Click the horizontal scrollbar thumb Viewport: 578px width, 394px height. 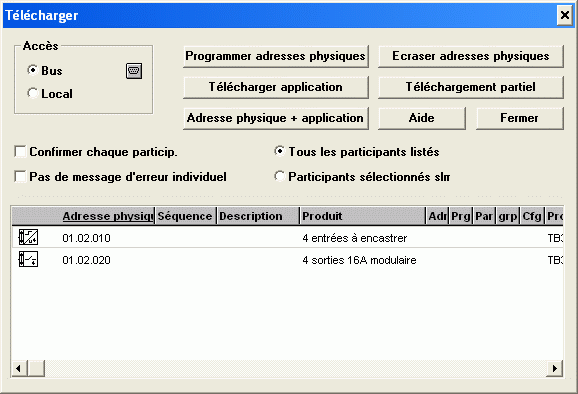(36, 368)
